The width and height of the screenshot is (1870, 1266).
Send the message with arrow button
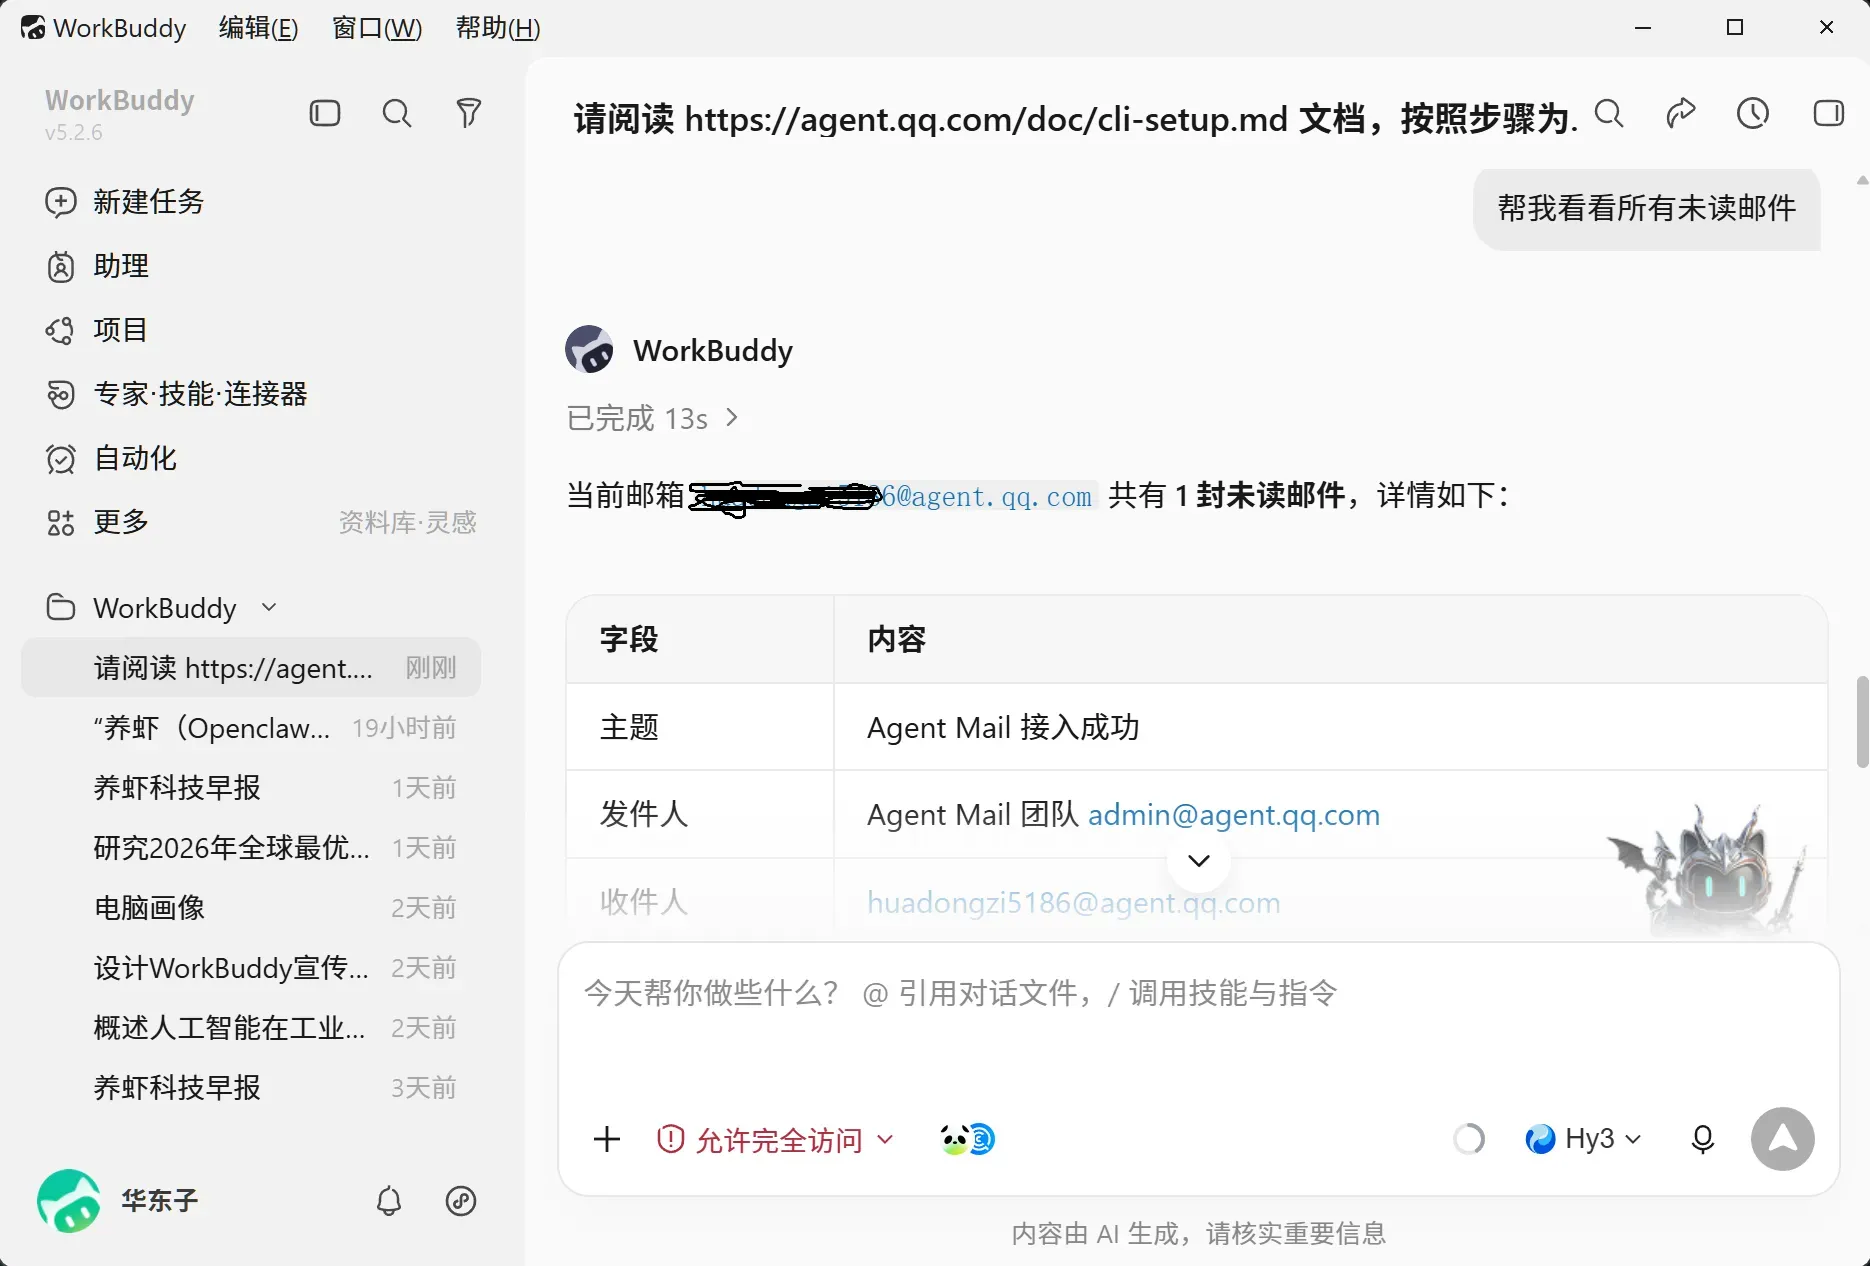tap(1783, 1139)
